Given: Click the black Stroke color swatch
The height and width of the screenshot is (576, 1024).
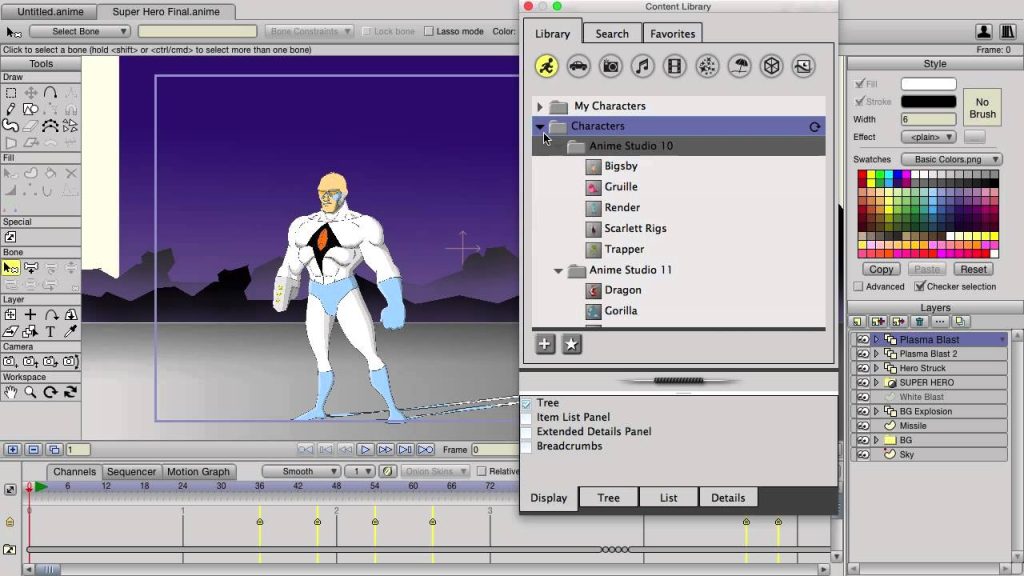Looking at the screenshot, I should tap(928, 102).
